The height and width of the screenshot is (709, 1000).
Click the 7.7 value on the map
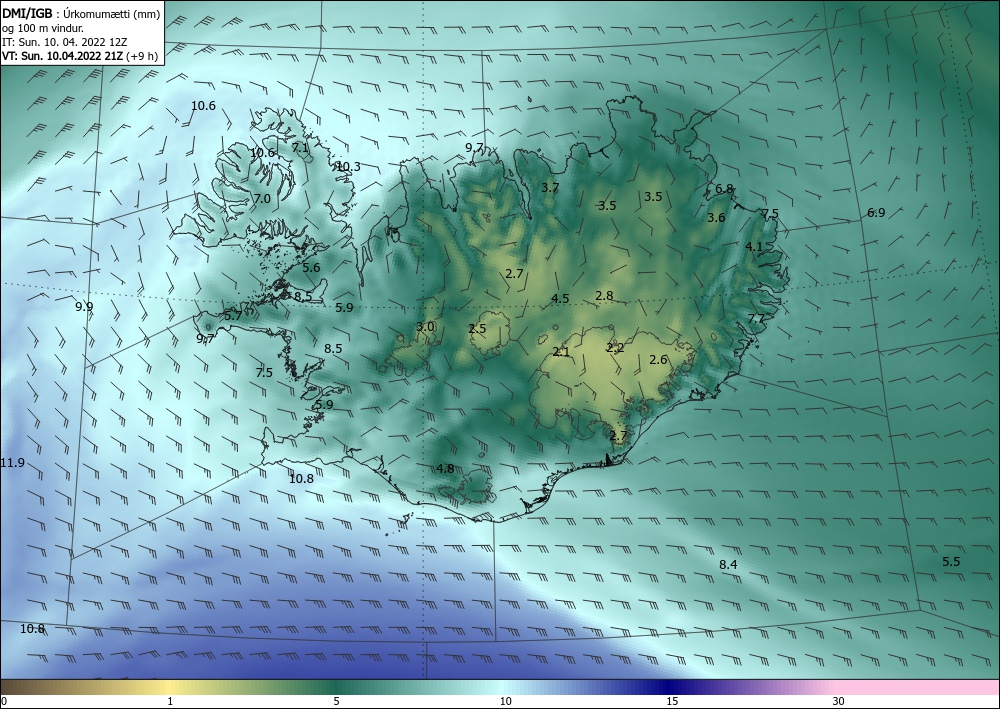pyautogui.click(x=756, y=318)
